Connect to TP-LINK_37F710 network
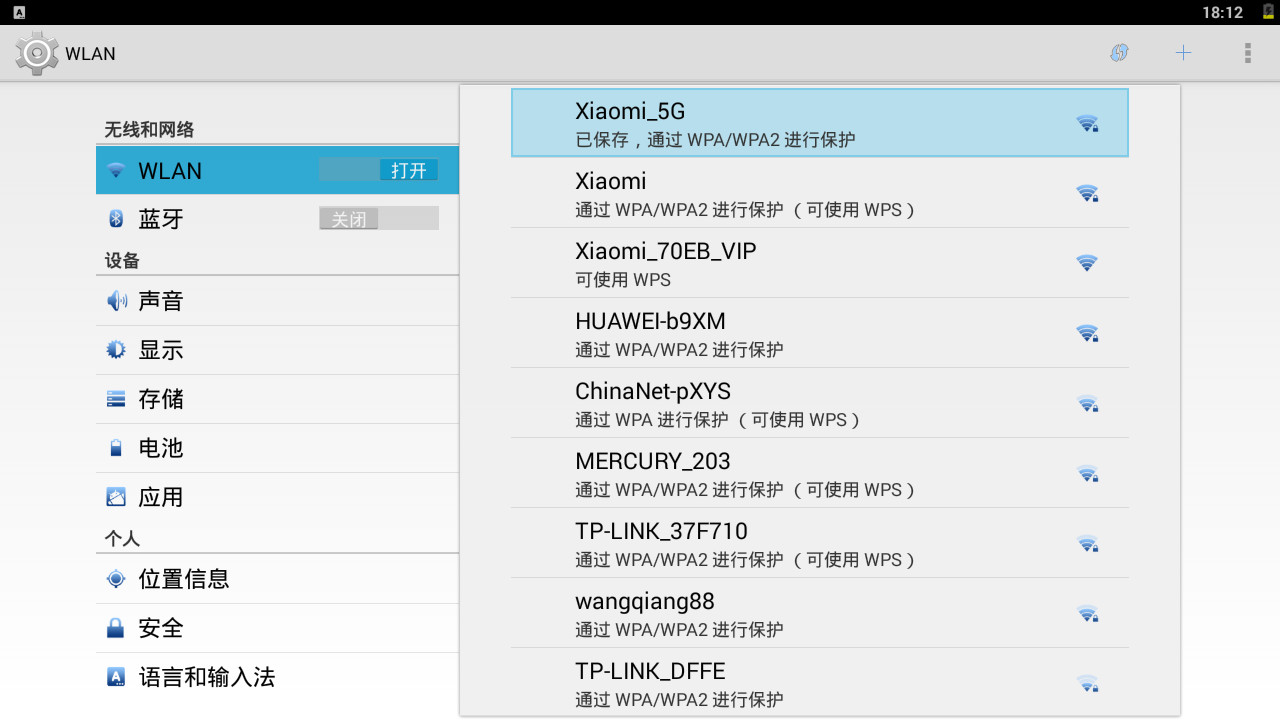The image size is (1280, 720). (x=820, y=543)
